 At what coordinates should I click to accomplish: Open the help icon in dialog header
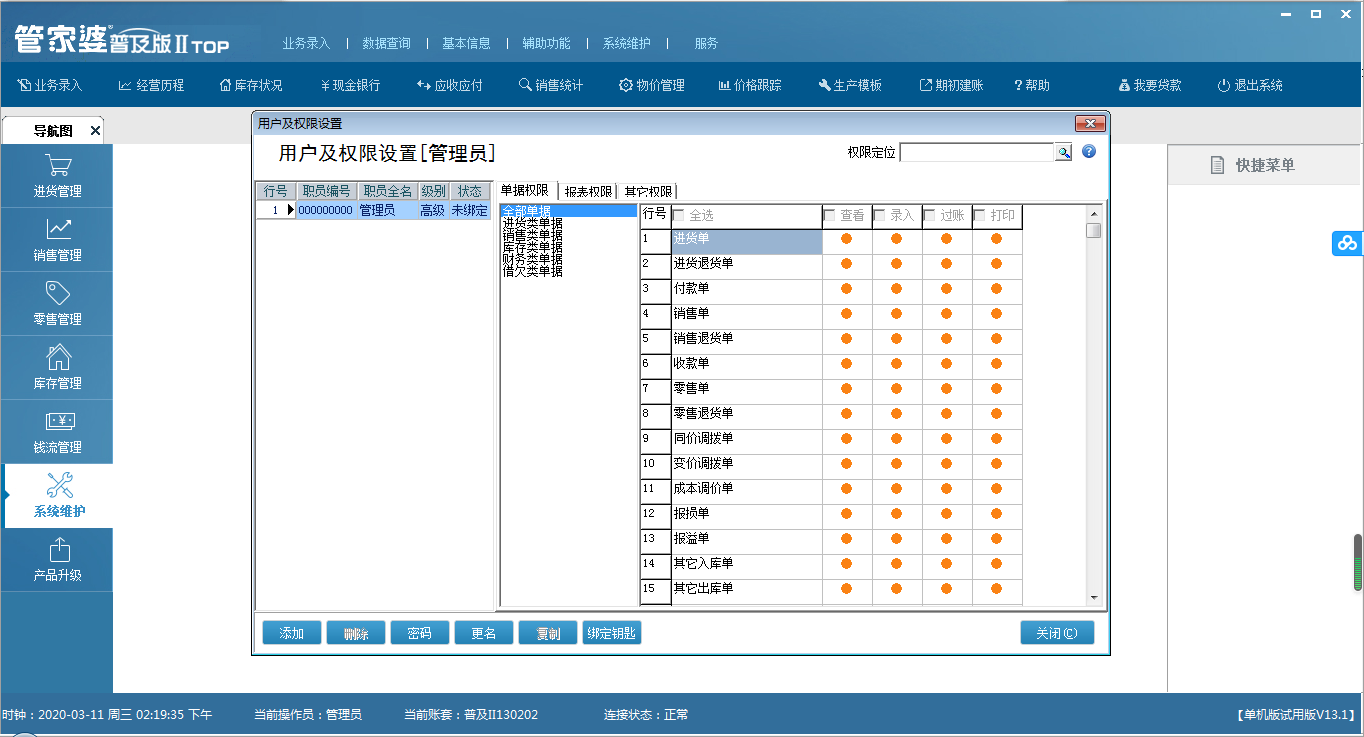[1089, 152]
